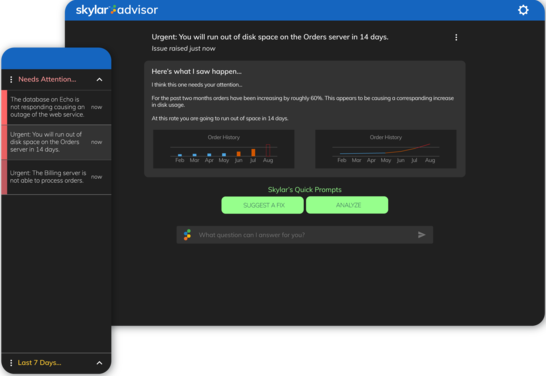The width and height of the screenshot is (546, 376).
Task: Select the Echo database outage alert
Action: (x=56, y=107)
